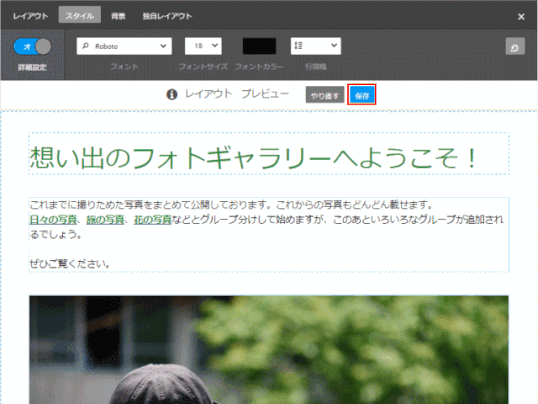Image resolution: width=538 pixels, height=404 pixels.
Task: Click the やり直す button
Action: click(325, 95)
